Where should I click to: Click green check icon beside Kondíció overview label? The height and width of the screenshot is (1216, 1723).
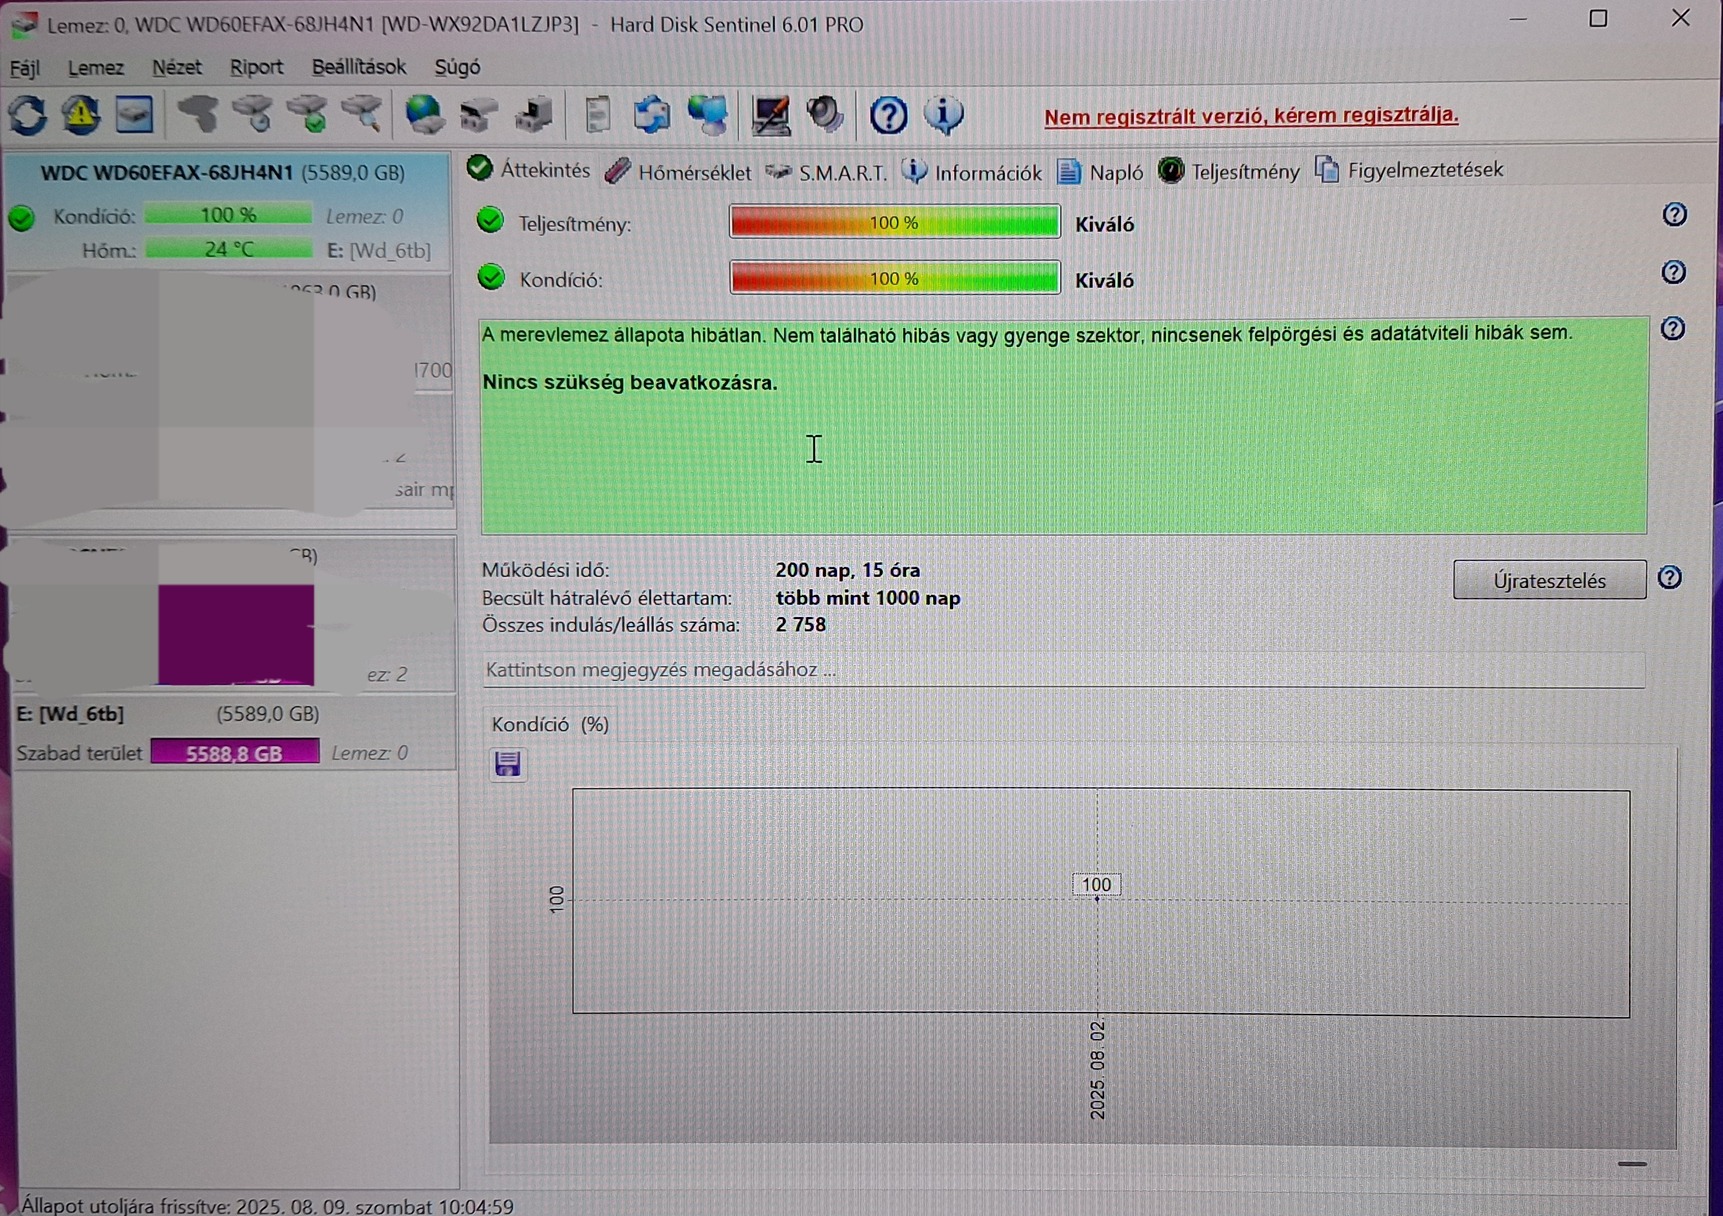(491, 277)
